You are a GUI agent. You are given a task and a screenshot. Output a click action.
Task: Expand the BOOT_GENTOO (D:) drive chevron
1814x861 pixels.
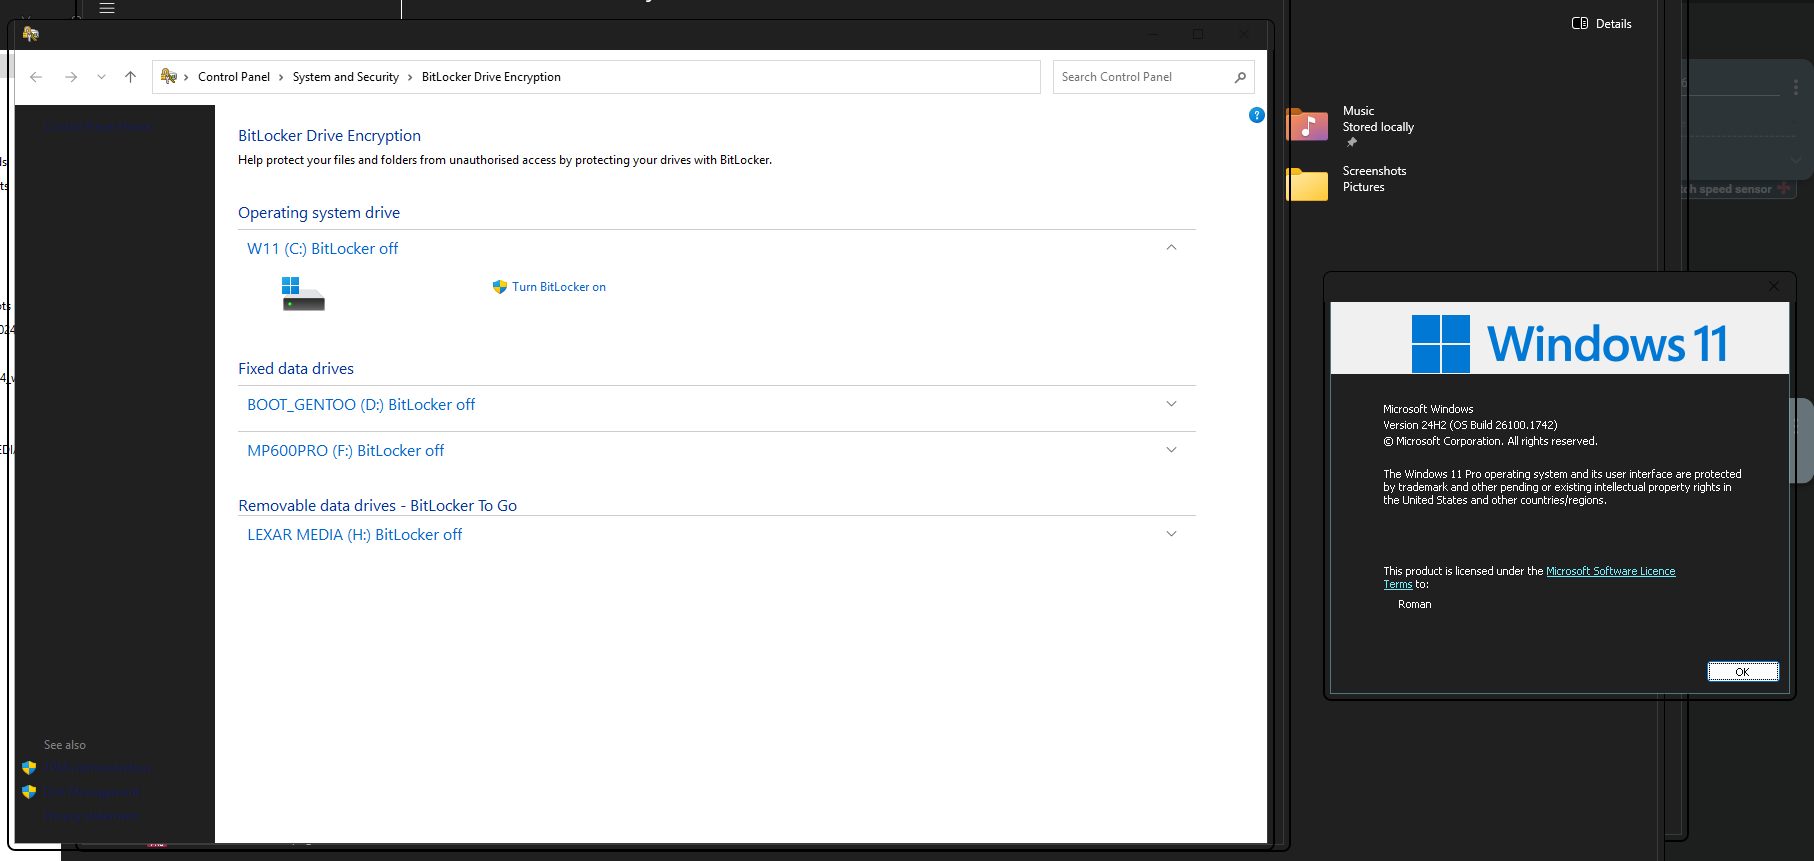[1171, 404]
